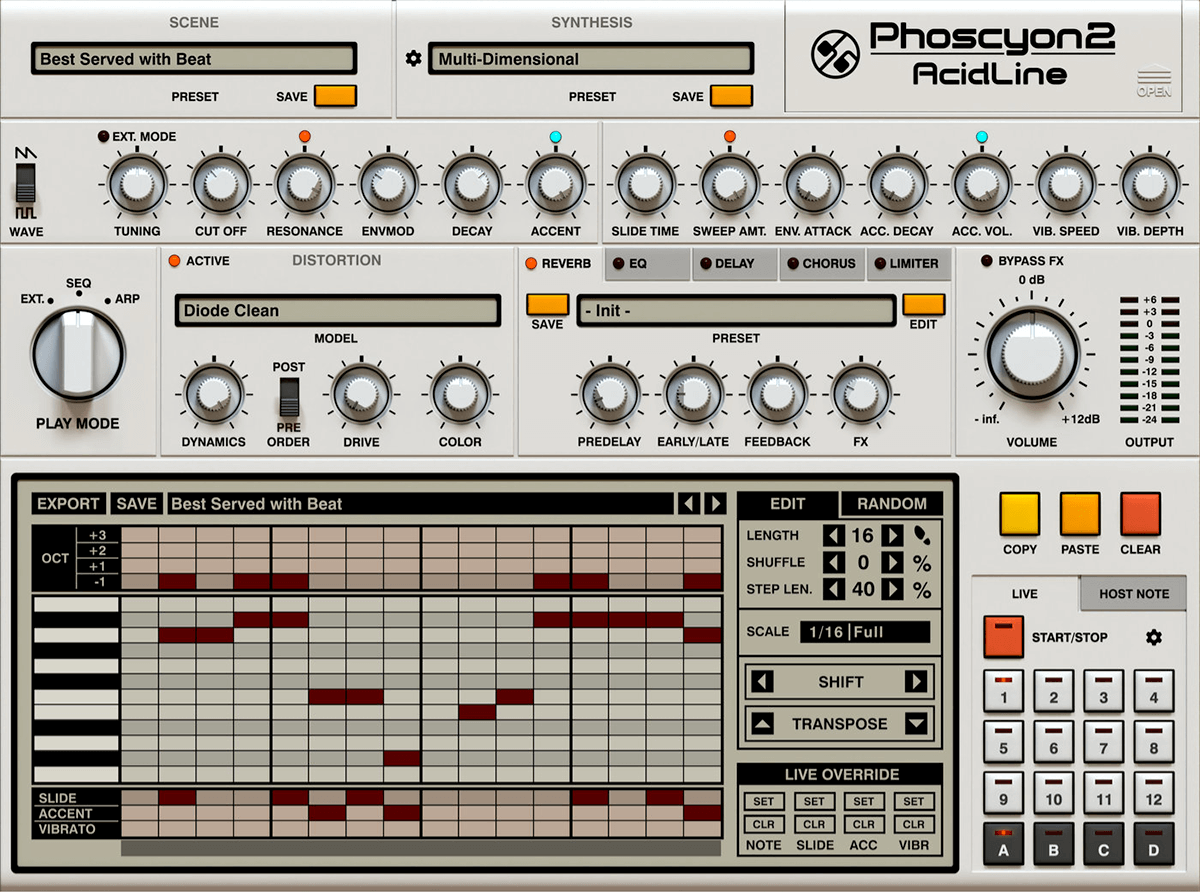Viewport: 1200px width, 892px height.
Task: Enable the BYPASS FX toggle
Action: click(986, 260)
